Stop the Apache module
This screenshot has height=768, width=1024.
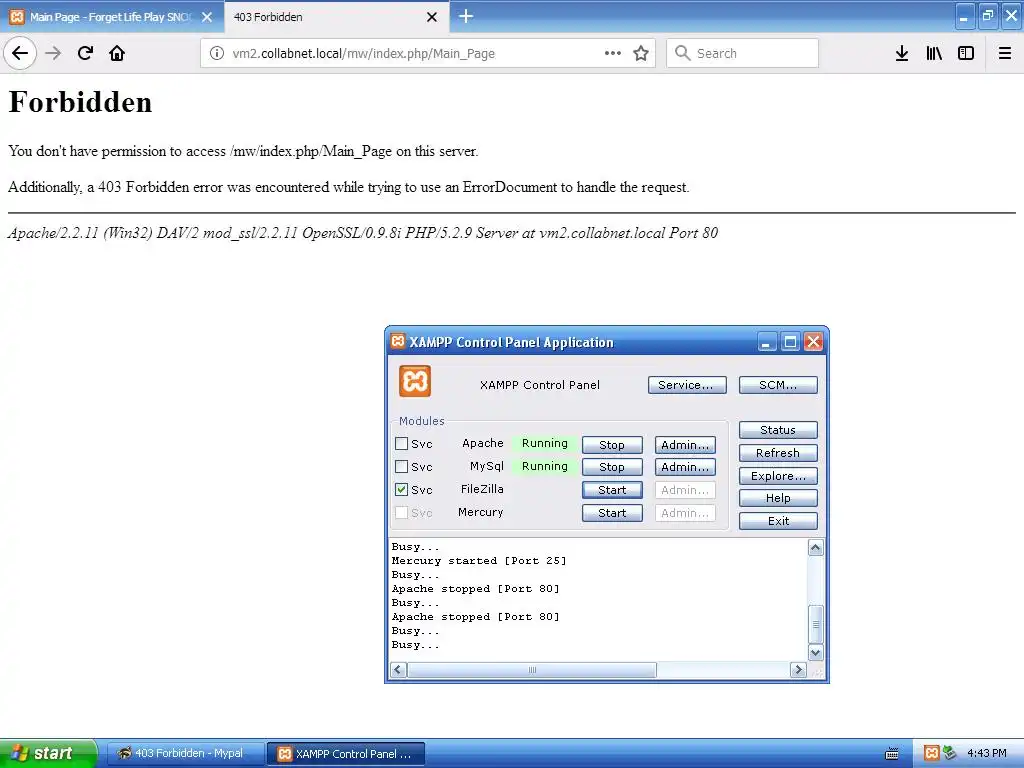[612, 445]
